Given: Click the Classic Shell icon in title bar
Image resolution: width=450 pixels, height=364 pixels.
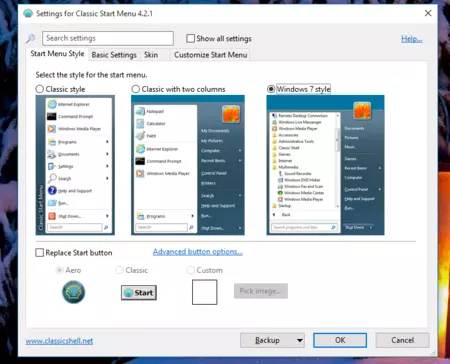Looking at the screenshot, I should (x=28, y=13).
